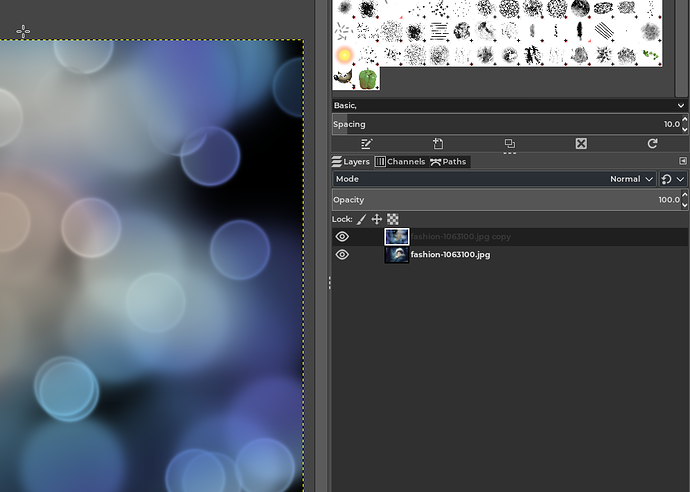This screenshot has width=690, height=492.
Task: Create a new brush with the icon
Action: point(438,144)
